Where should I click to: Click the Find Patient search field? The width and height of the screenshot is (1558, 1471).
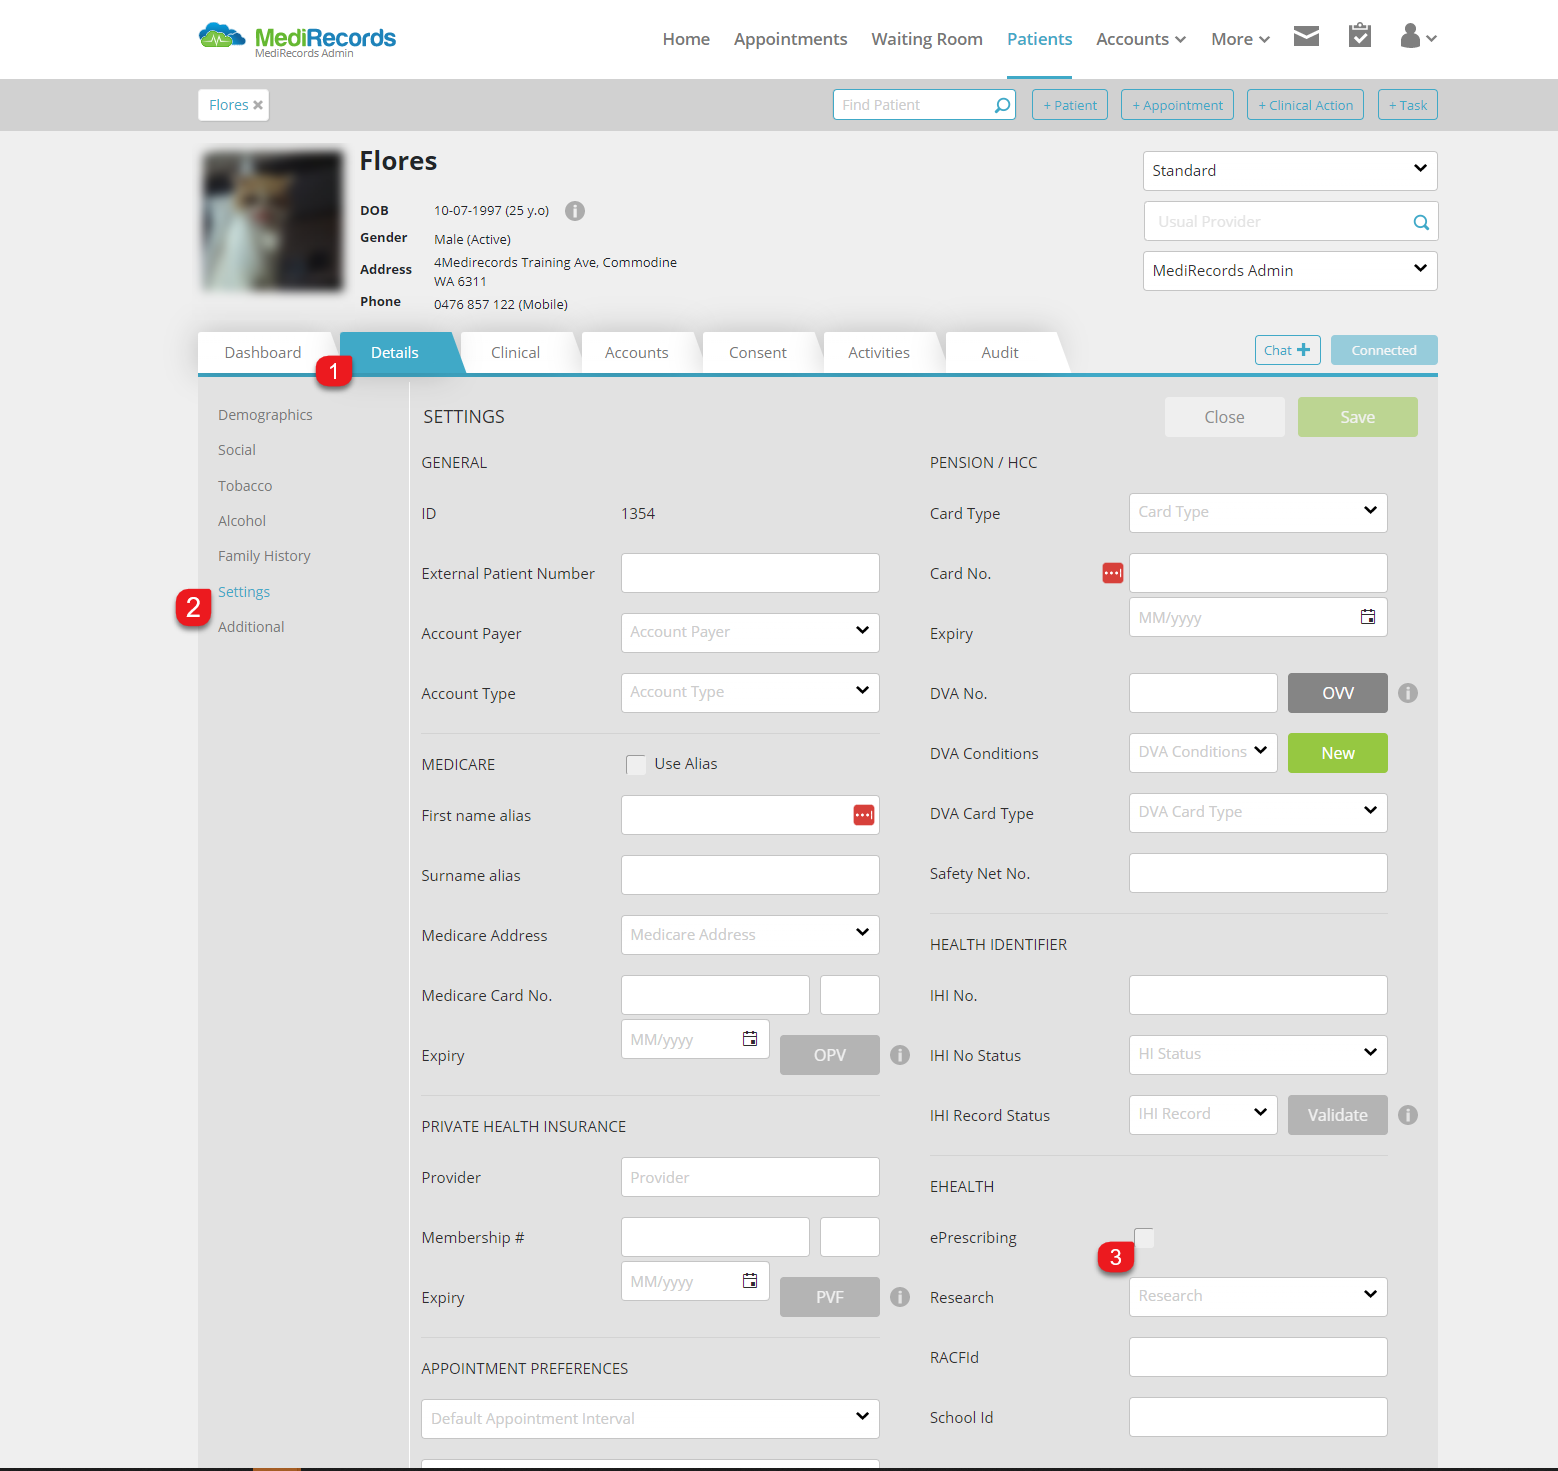[x=924, y=105]
